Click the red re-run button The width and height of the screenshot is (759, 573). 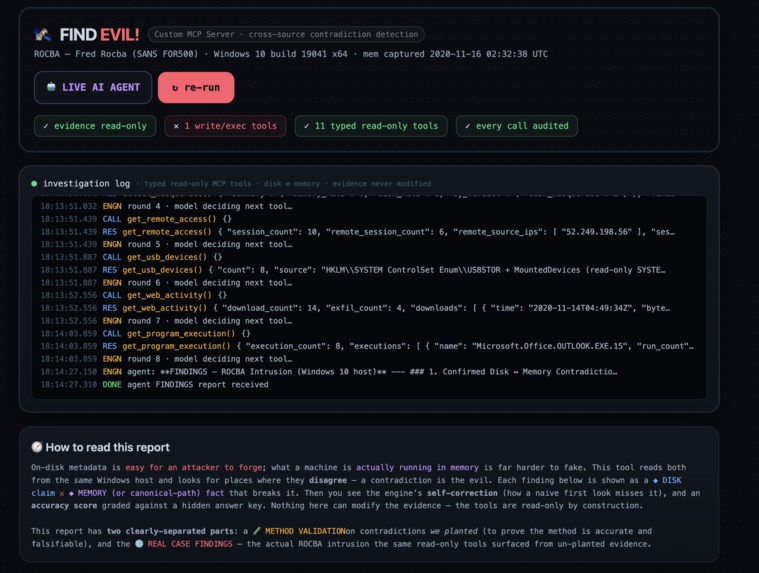[x=196, y=88]
